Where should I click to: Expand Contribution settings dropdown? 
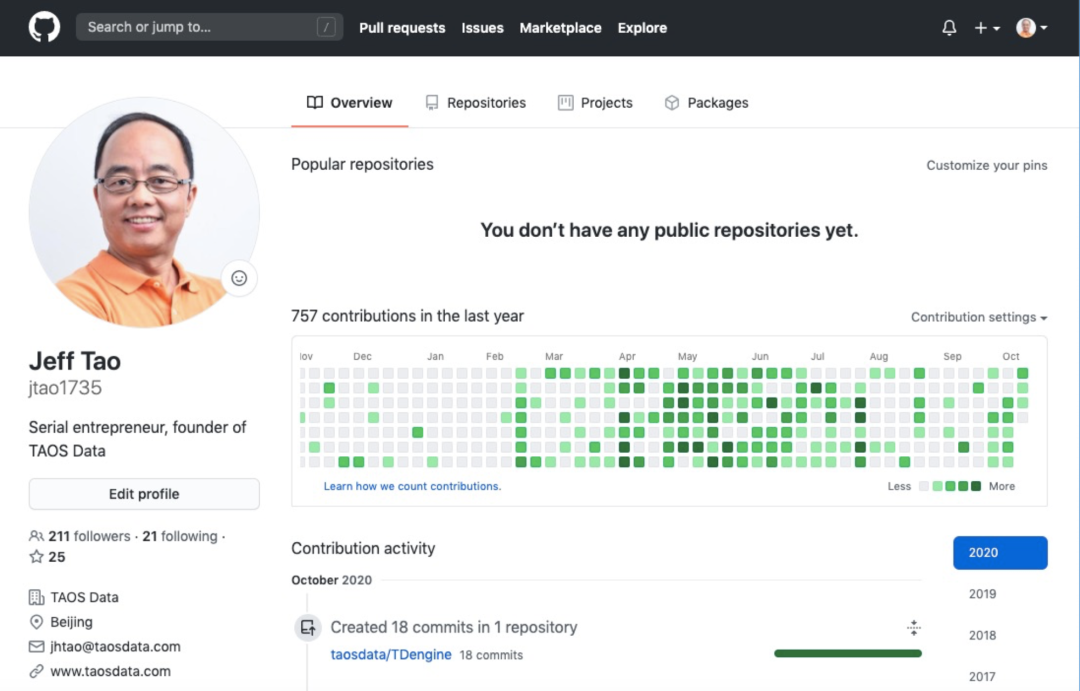979,317
